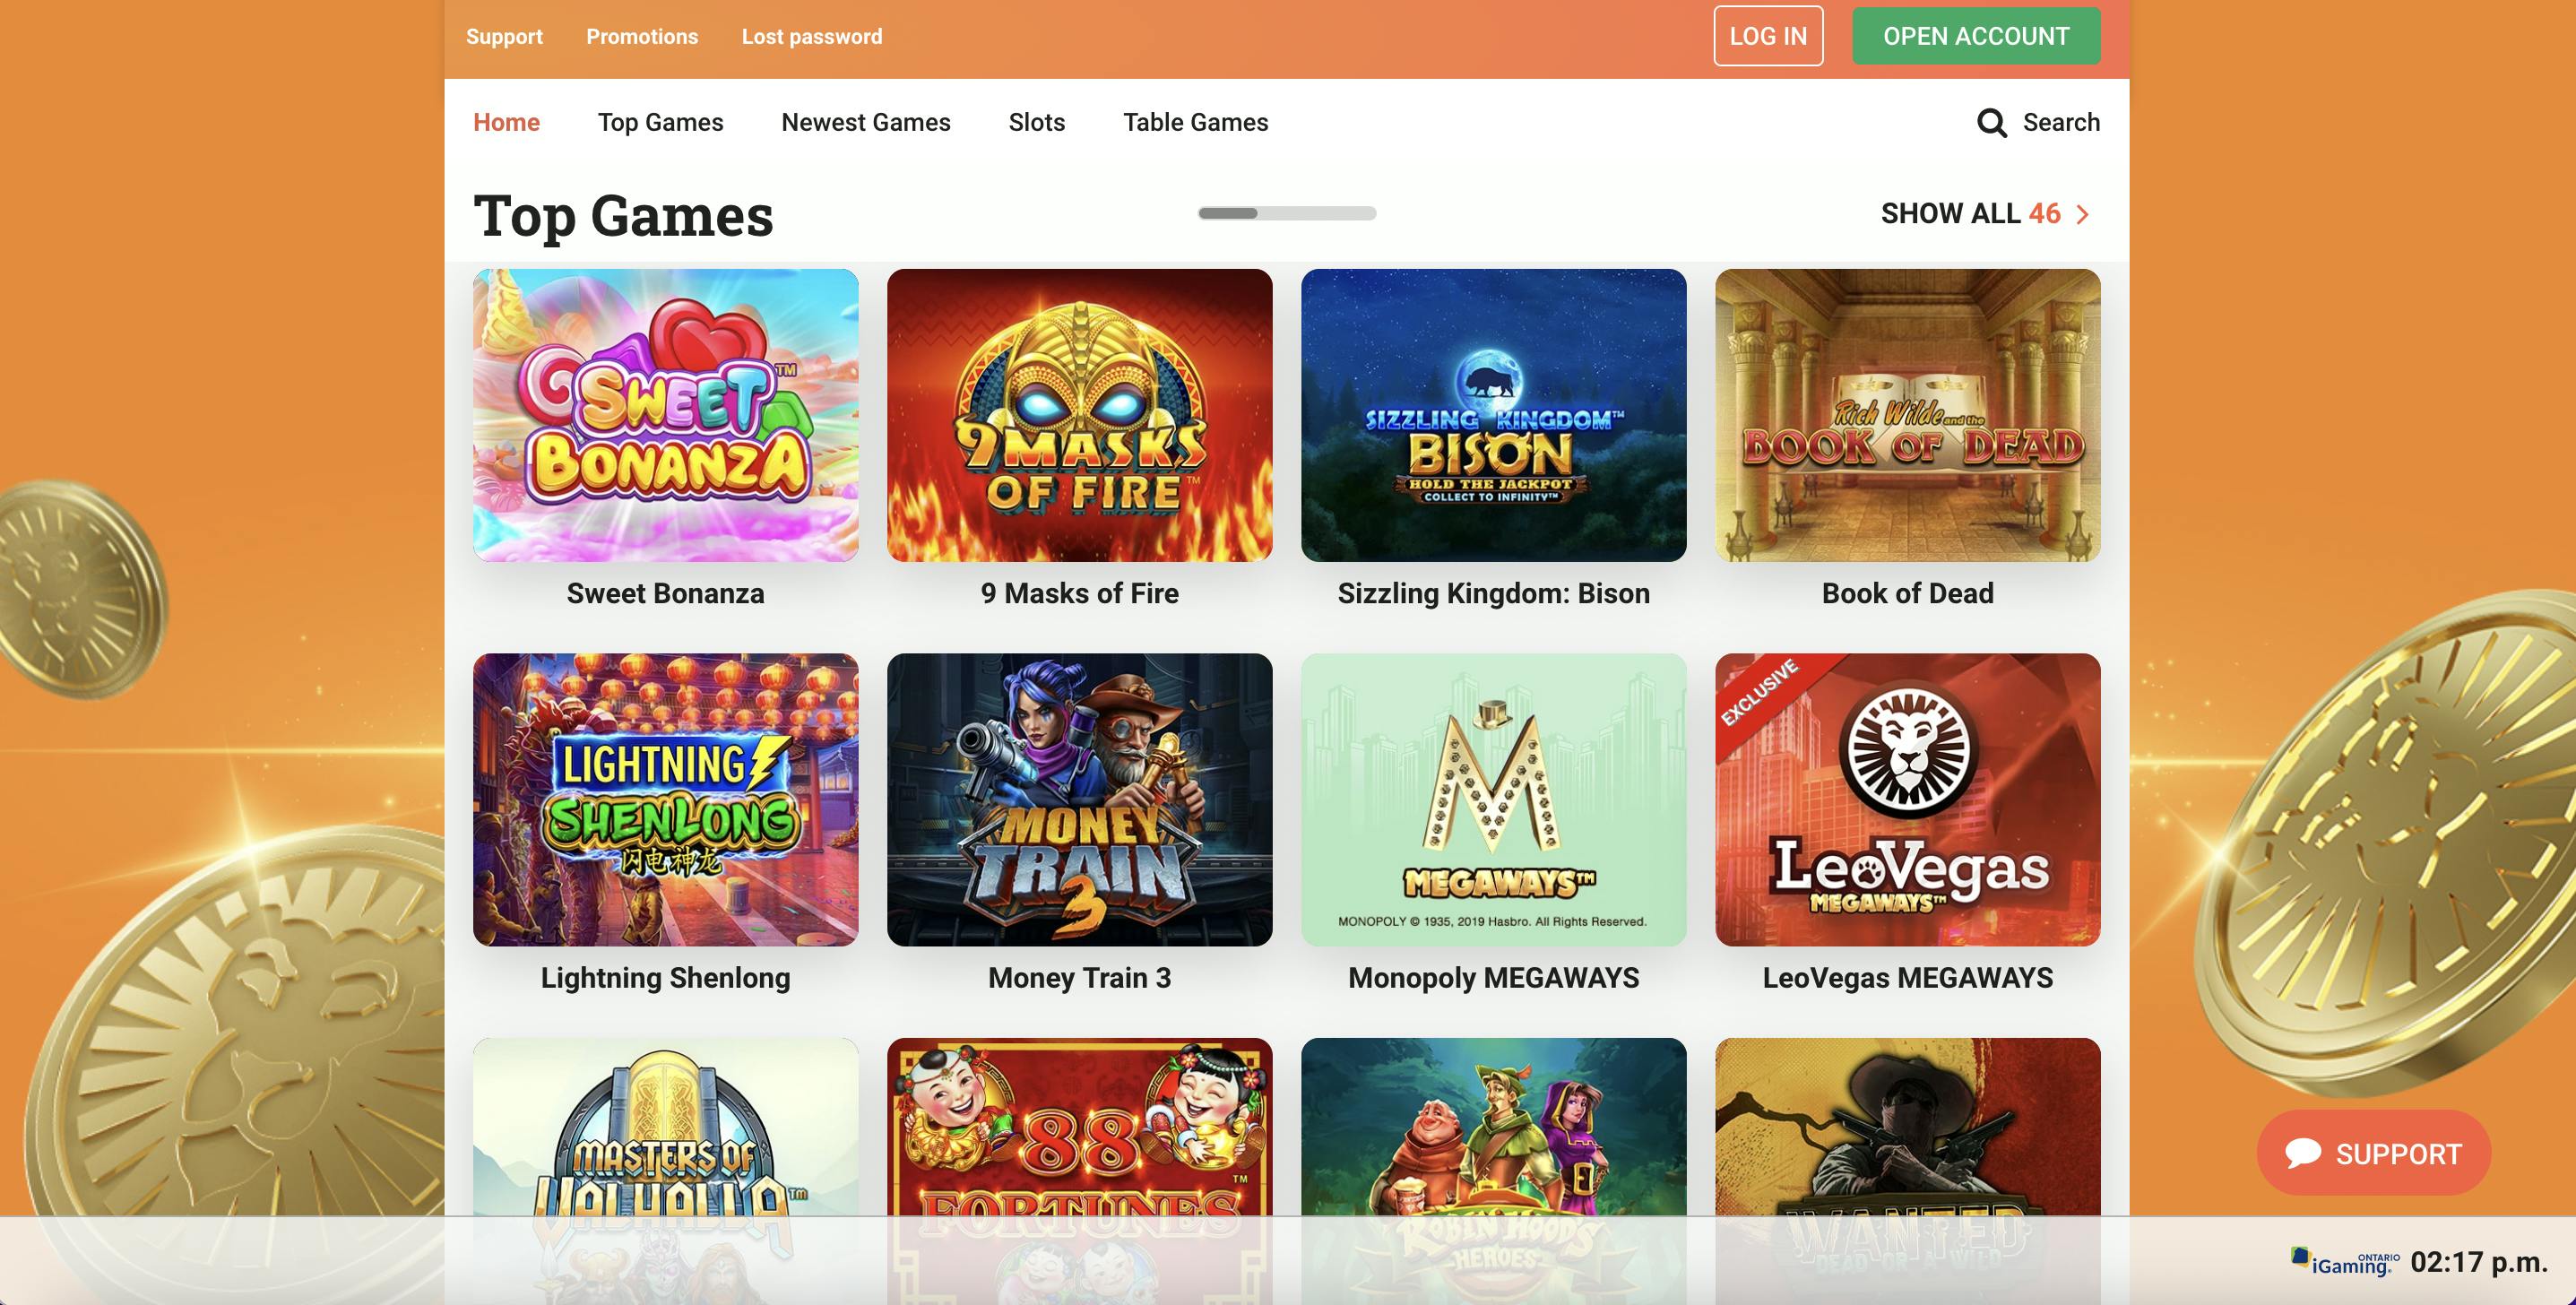Open the Slots category tab
This screenshot has width=2576, height=1305.
coord(1037,122)
